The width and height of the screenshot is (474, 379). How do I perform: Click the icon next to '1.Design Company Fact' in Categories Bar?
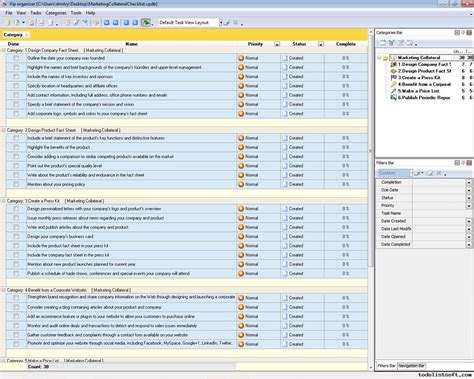coord(393,64)
